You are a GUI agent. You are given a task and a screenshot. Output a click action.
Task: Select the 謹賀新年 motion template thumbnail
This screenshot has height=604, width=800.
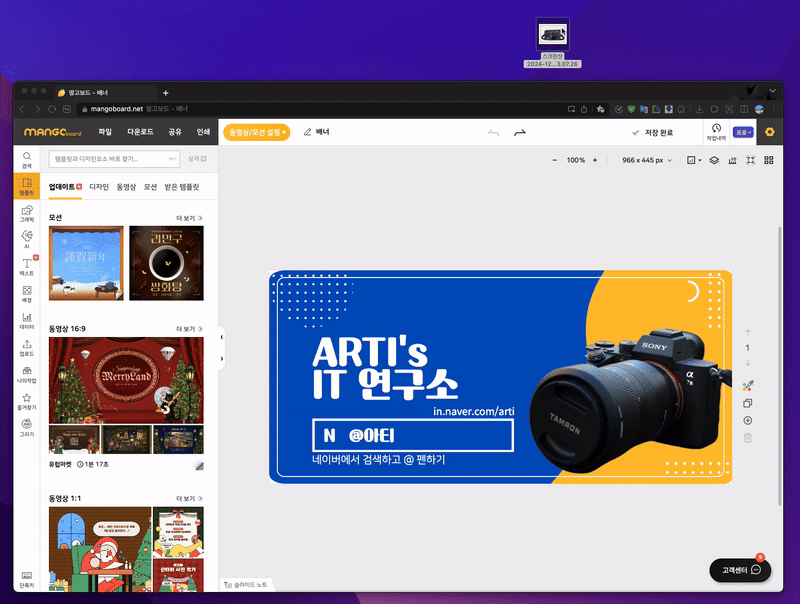click(86, 263)
